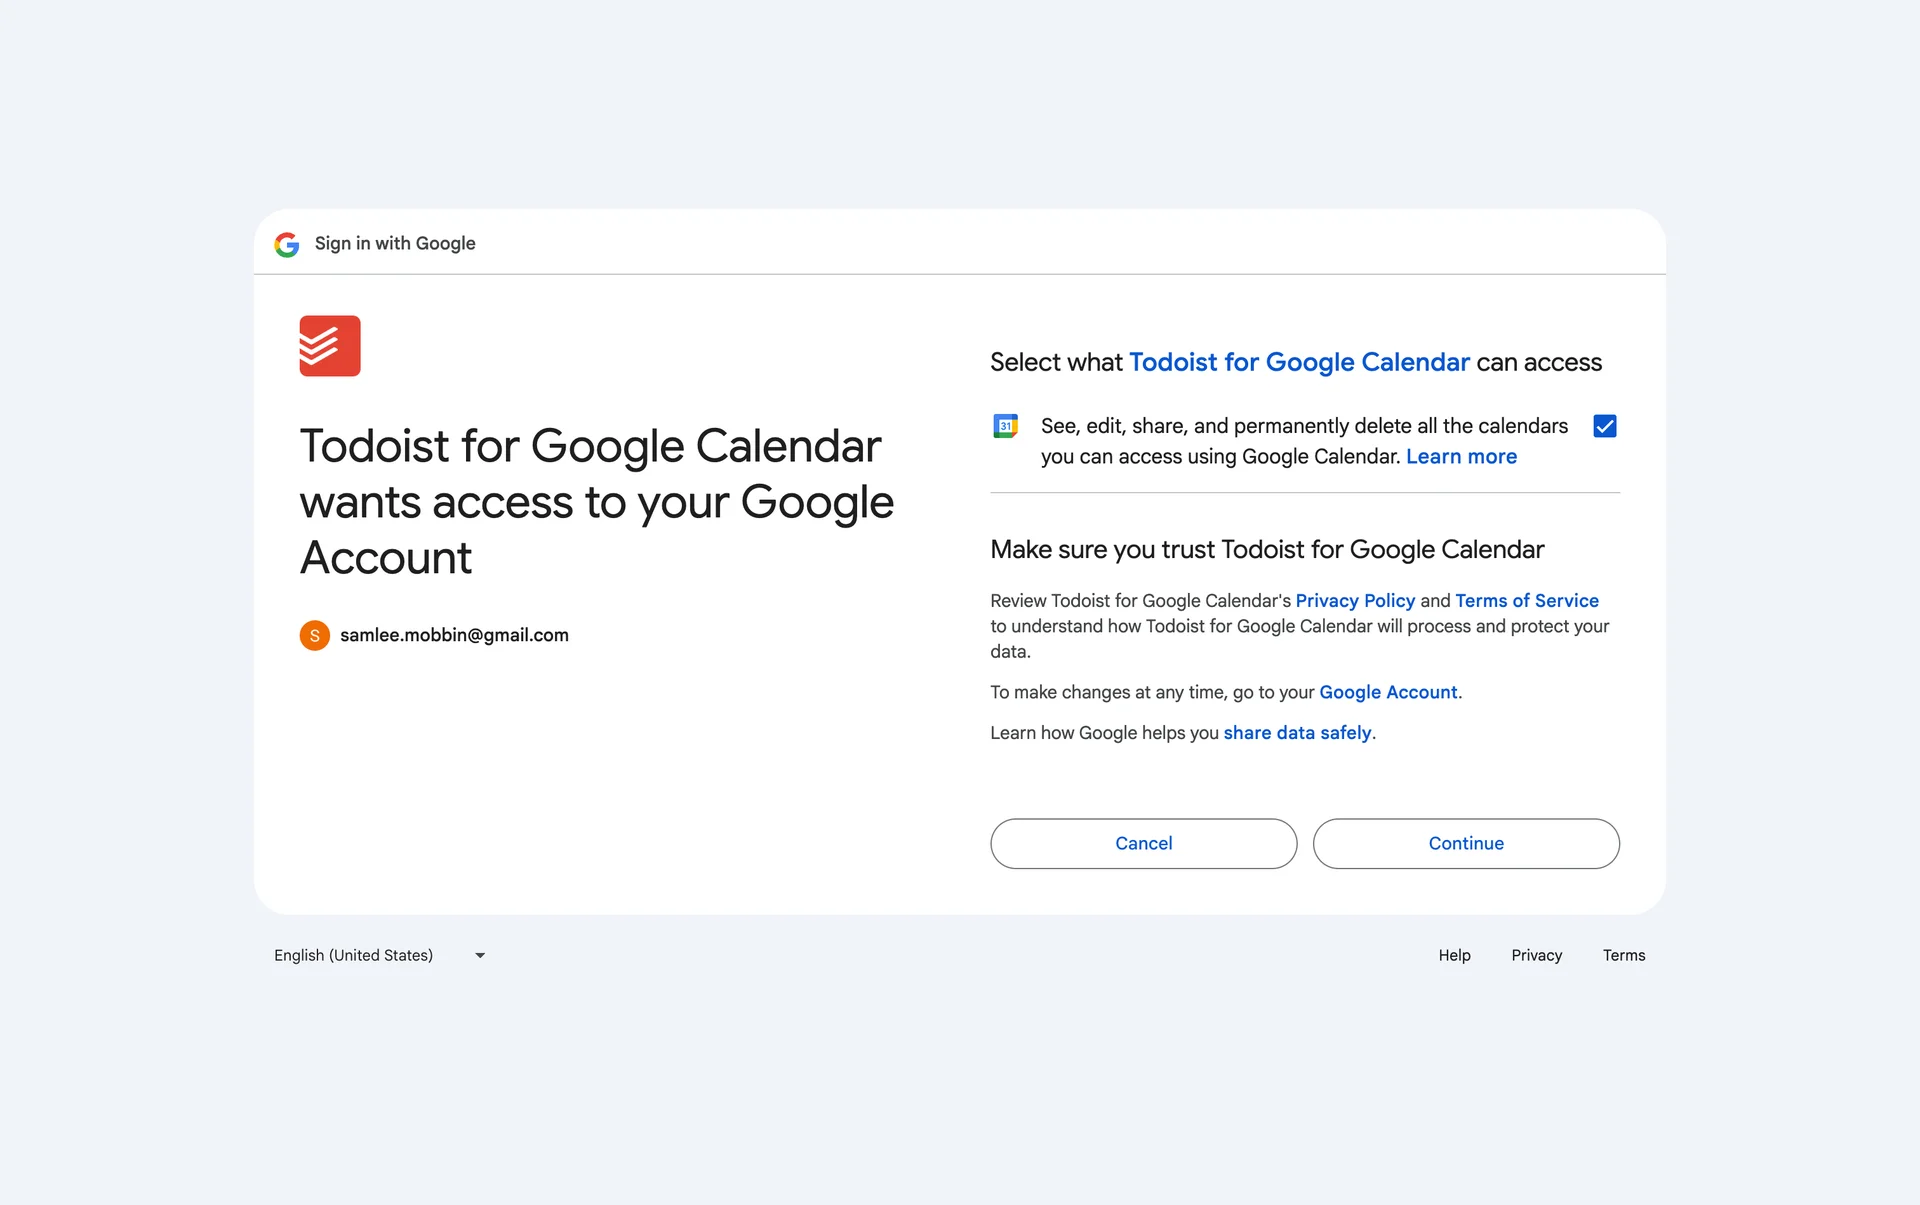
Task: Open the Help footer link
Action: 1454,955
